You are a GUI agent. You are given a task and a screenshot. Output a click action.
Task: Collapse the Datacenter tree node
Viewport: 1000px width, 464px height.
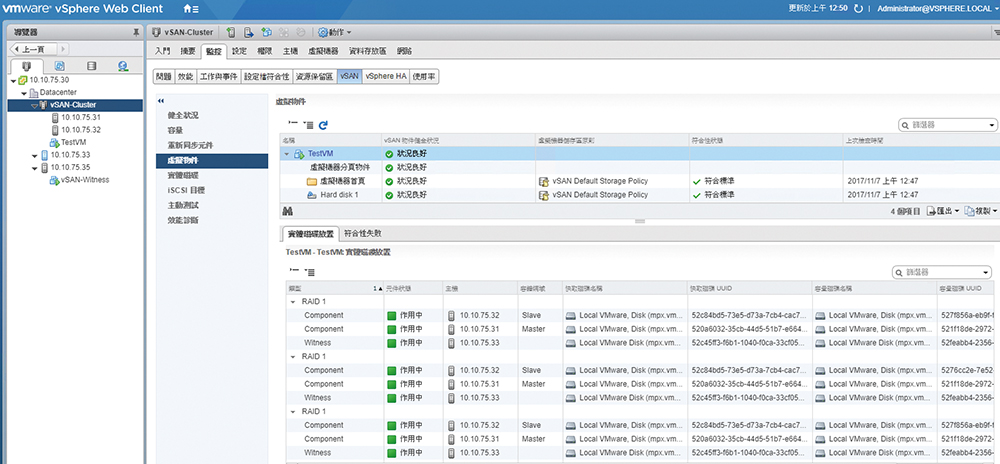coord(25,93)
